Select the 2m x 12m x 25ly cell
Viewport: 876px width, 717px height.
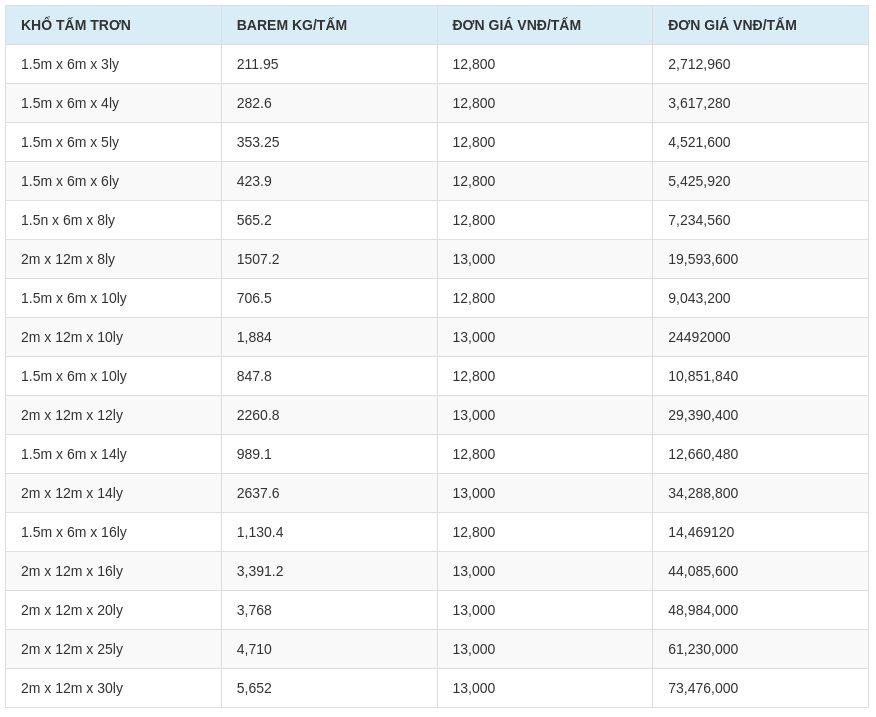coord(72,649)
